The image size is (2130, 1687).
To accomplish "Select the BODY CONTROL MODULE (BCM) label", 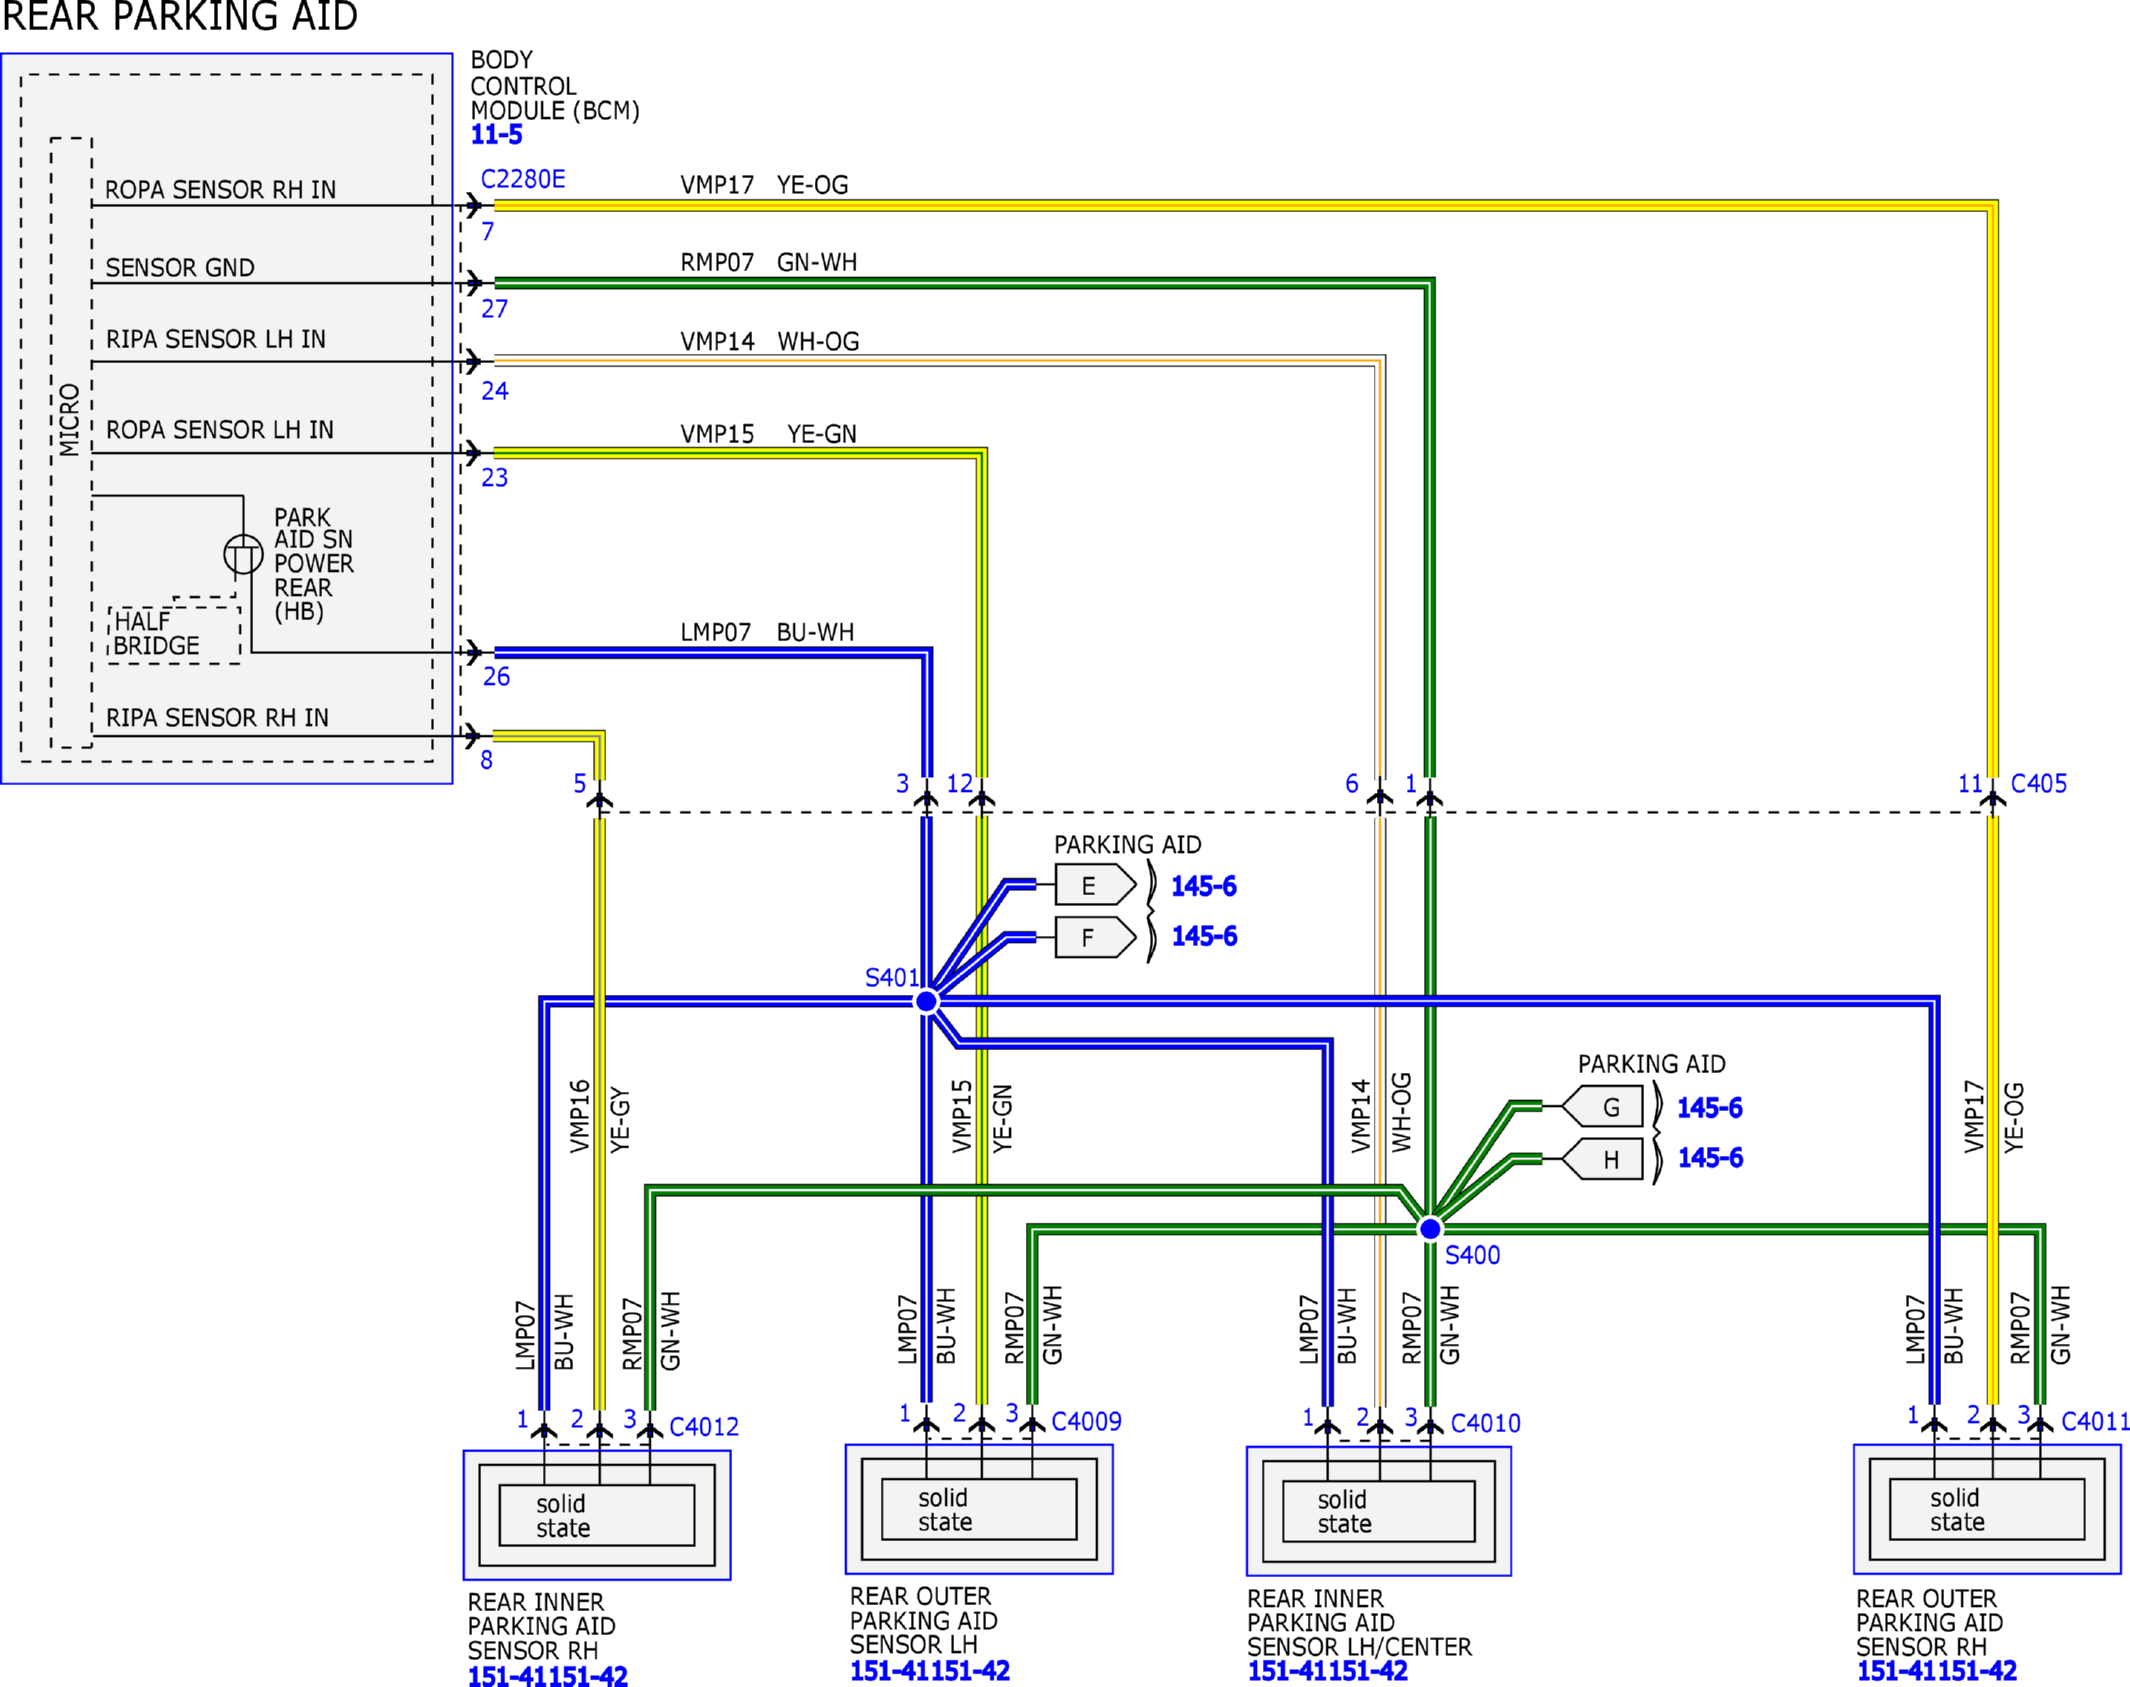I will 555,86.
